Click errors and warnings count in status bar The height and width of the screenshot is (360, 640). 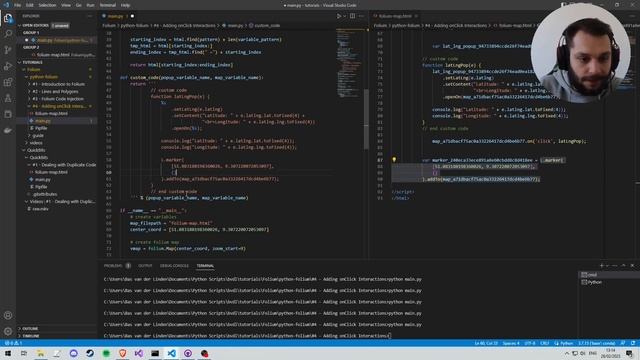pos(13,343)
